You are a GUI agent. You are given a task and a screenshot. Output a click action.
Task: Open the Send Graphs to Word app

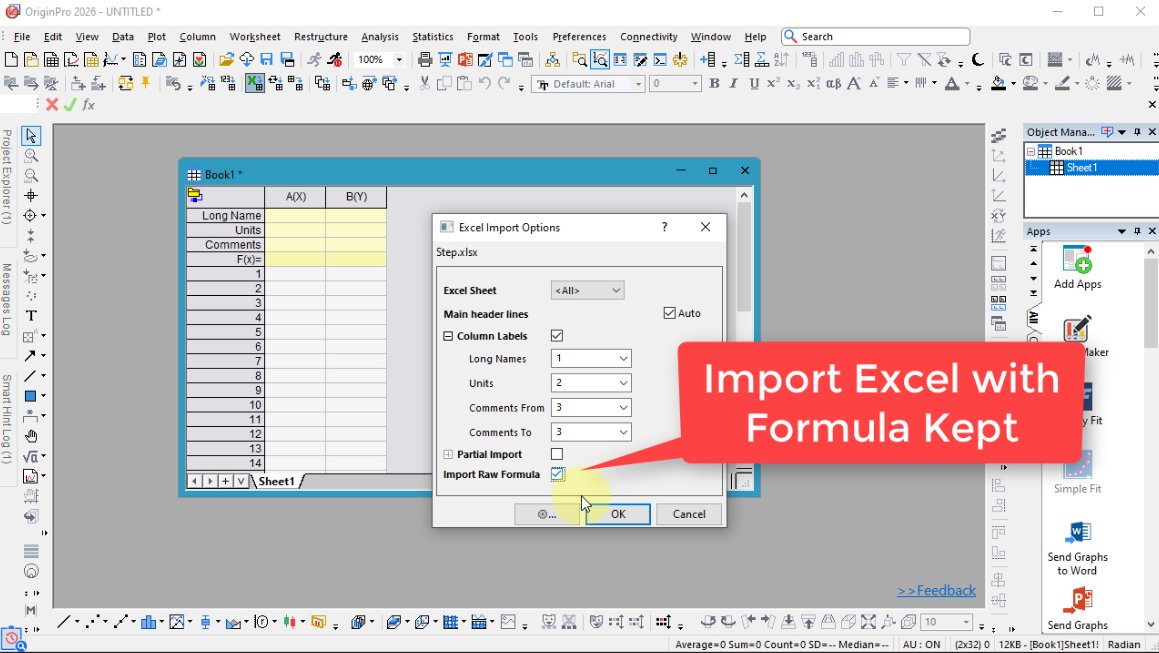point(1077,548)
